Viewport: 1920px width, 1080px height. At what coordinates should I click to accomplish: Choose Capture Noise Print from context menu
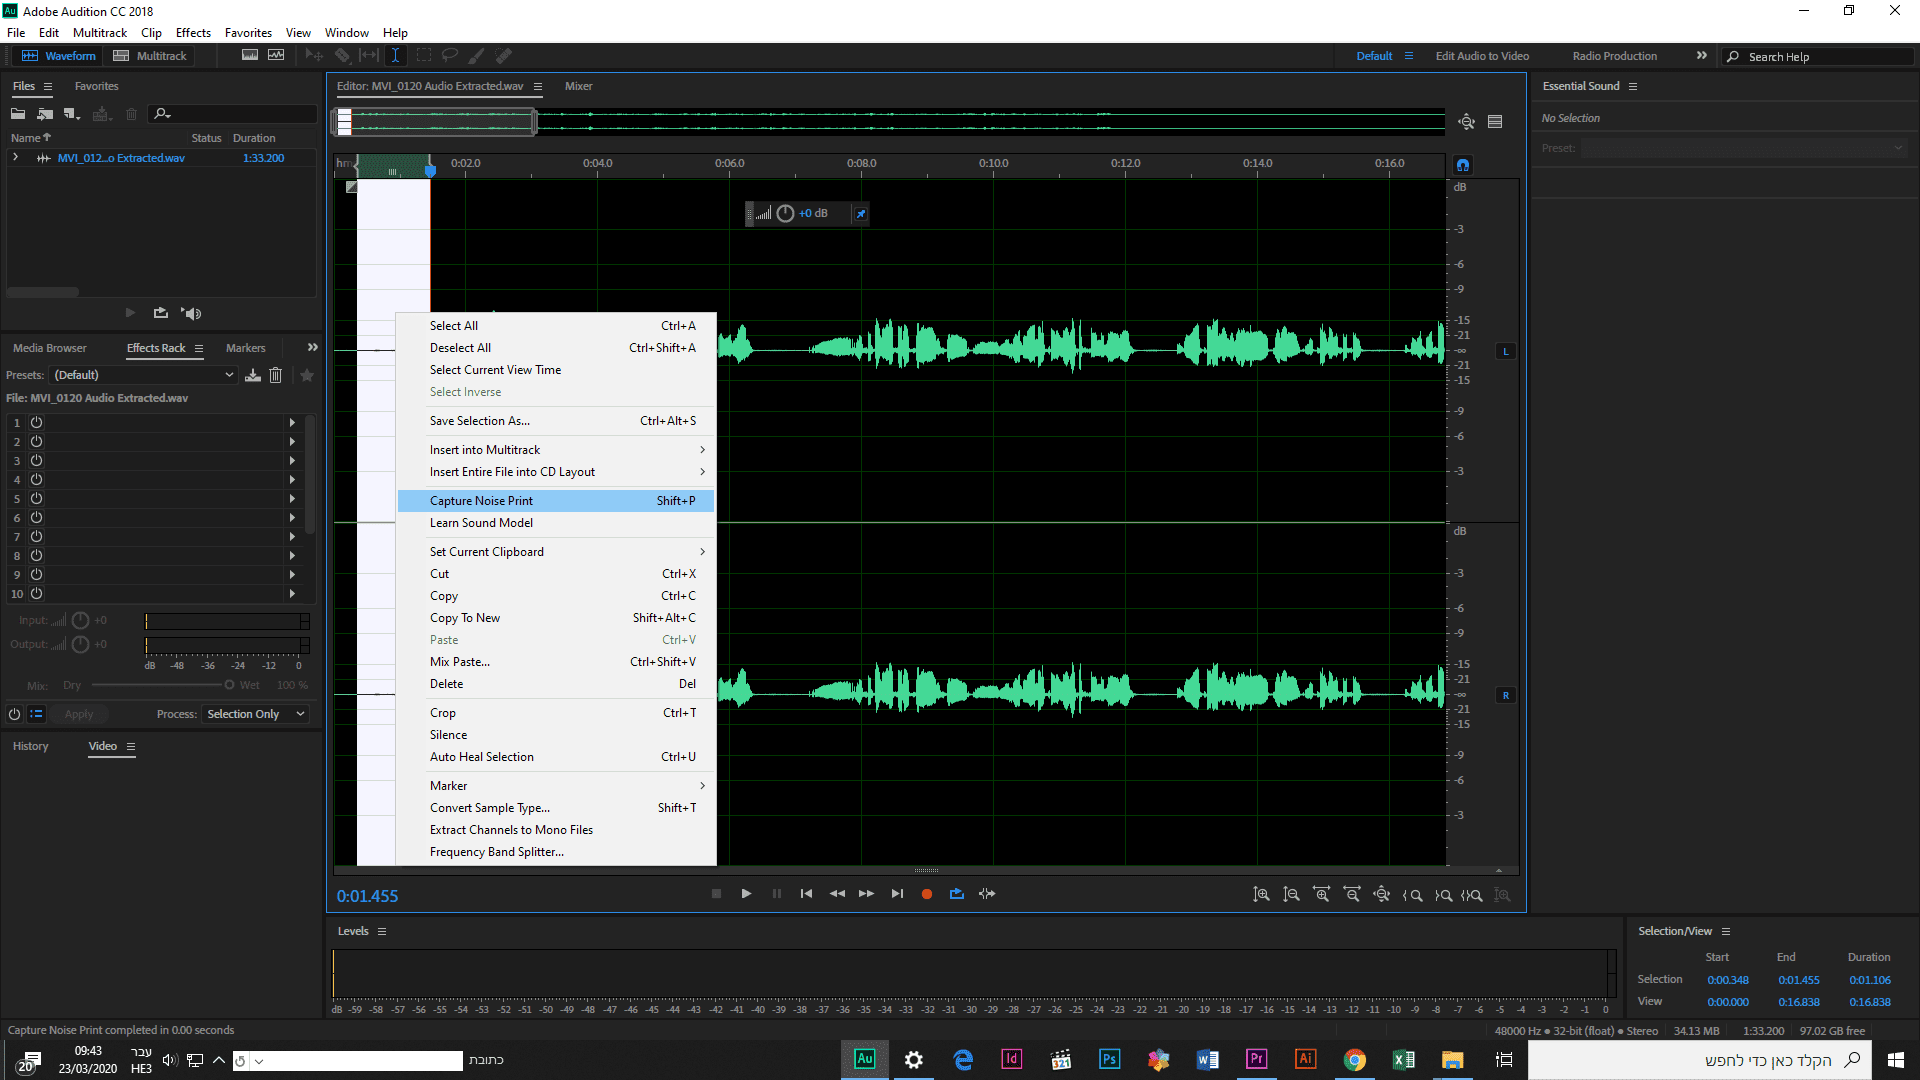point(481,501)
